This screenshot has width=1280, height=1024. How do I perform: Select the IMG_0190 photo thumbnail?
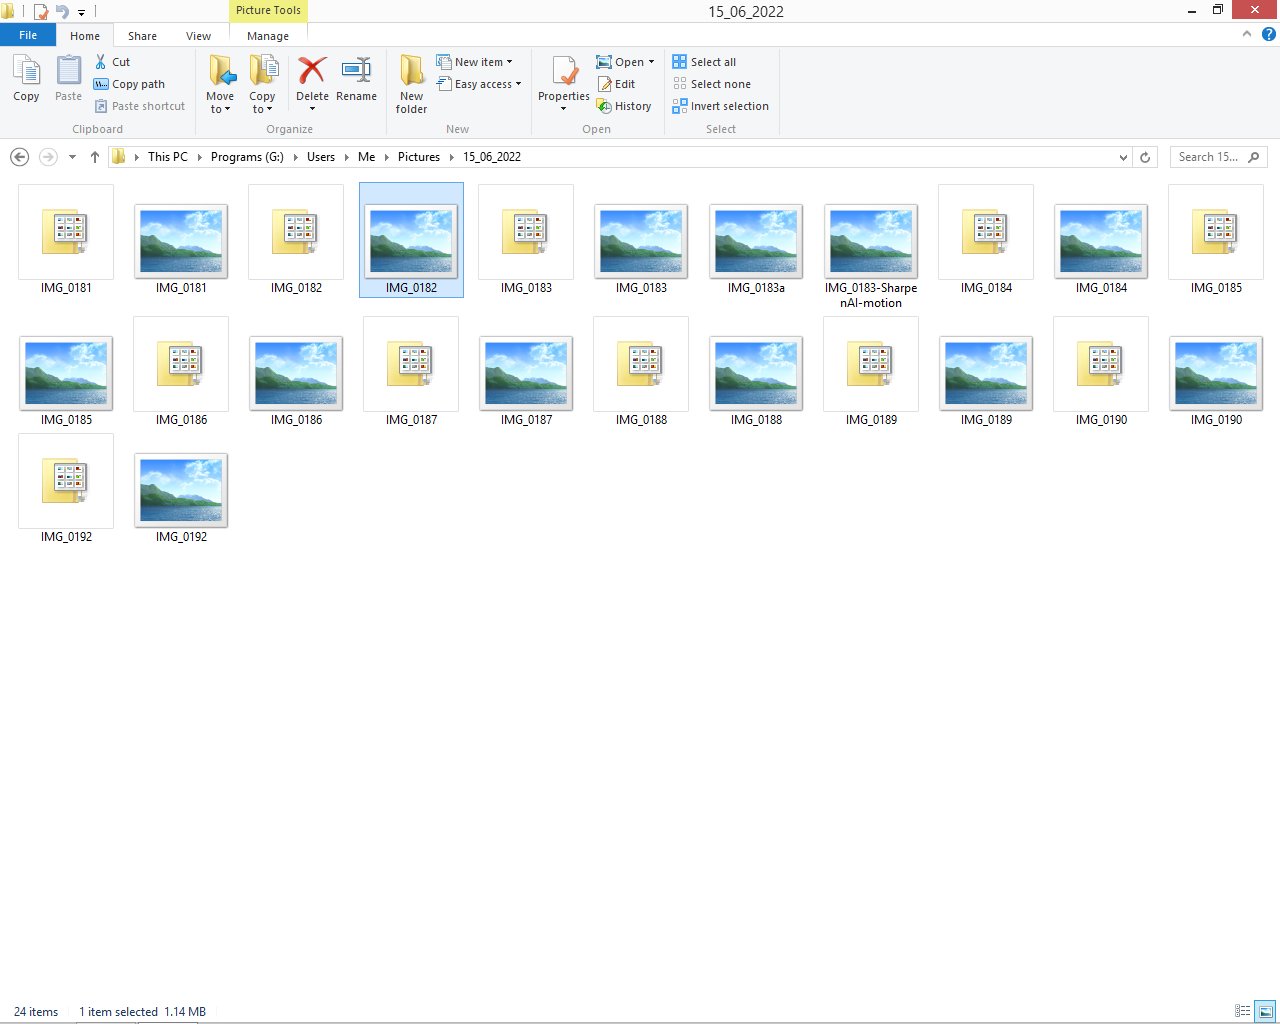coord(1215,371)
